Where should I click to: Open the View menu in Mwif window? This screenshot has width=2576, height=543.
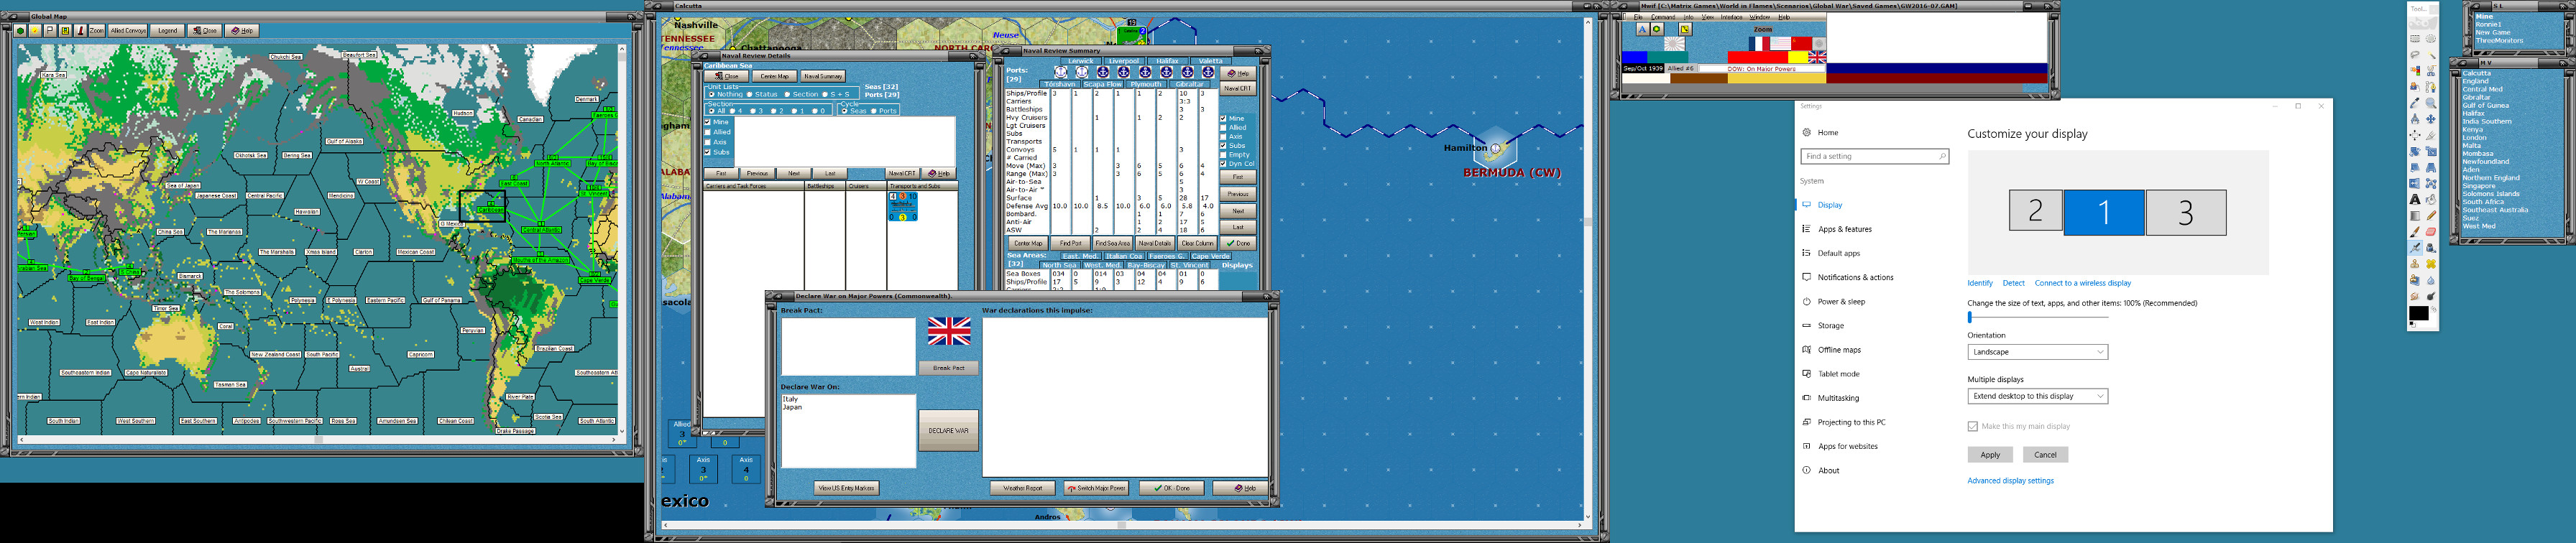click(1708, 17)
